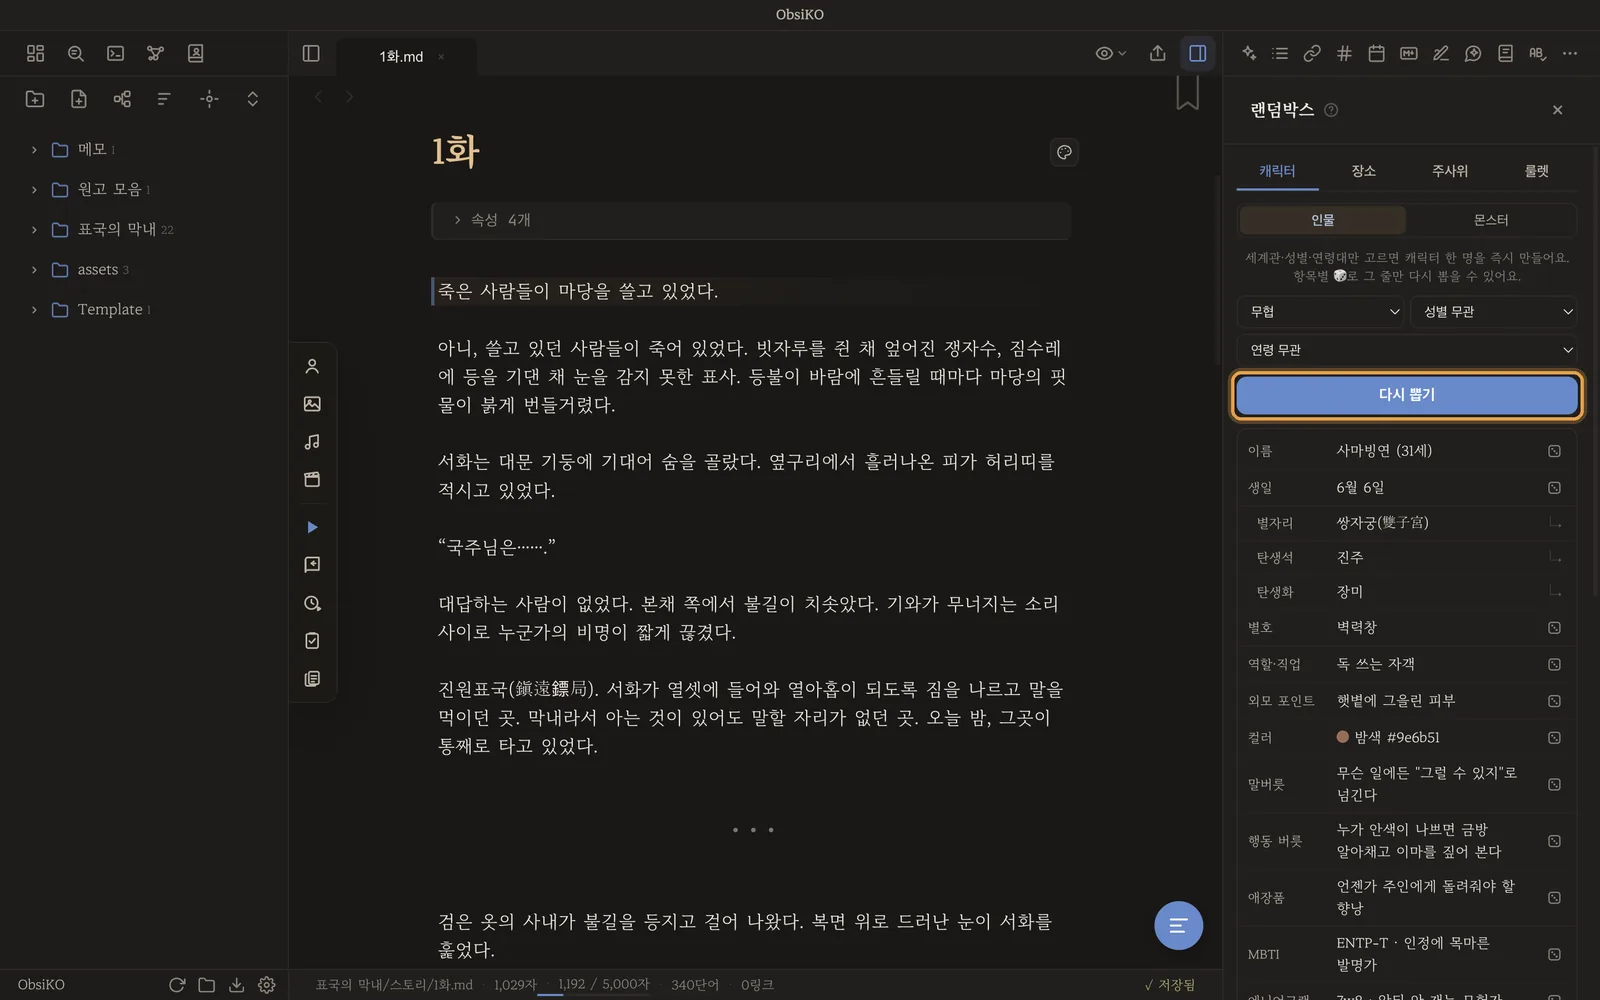Switch to the 룰렛 tab

pyautogui.click(x=1536, y=171)
